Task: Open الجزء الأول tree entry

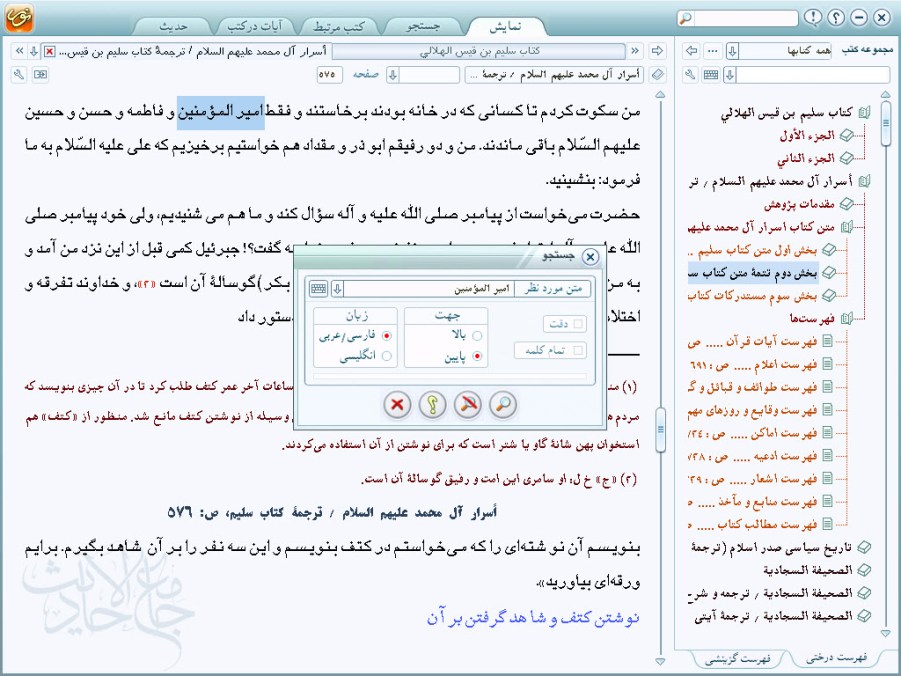Action: pos(807,136)
